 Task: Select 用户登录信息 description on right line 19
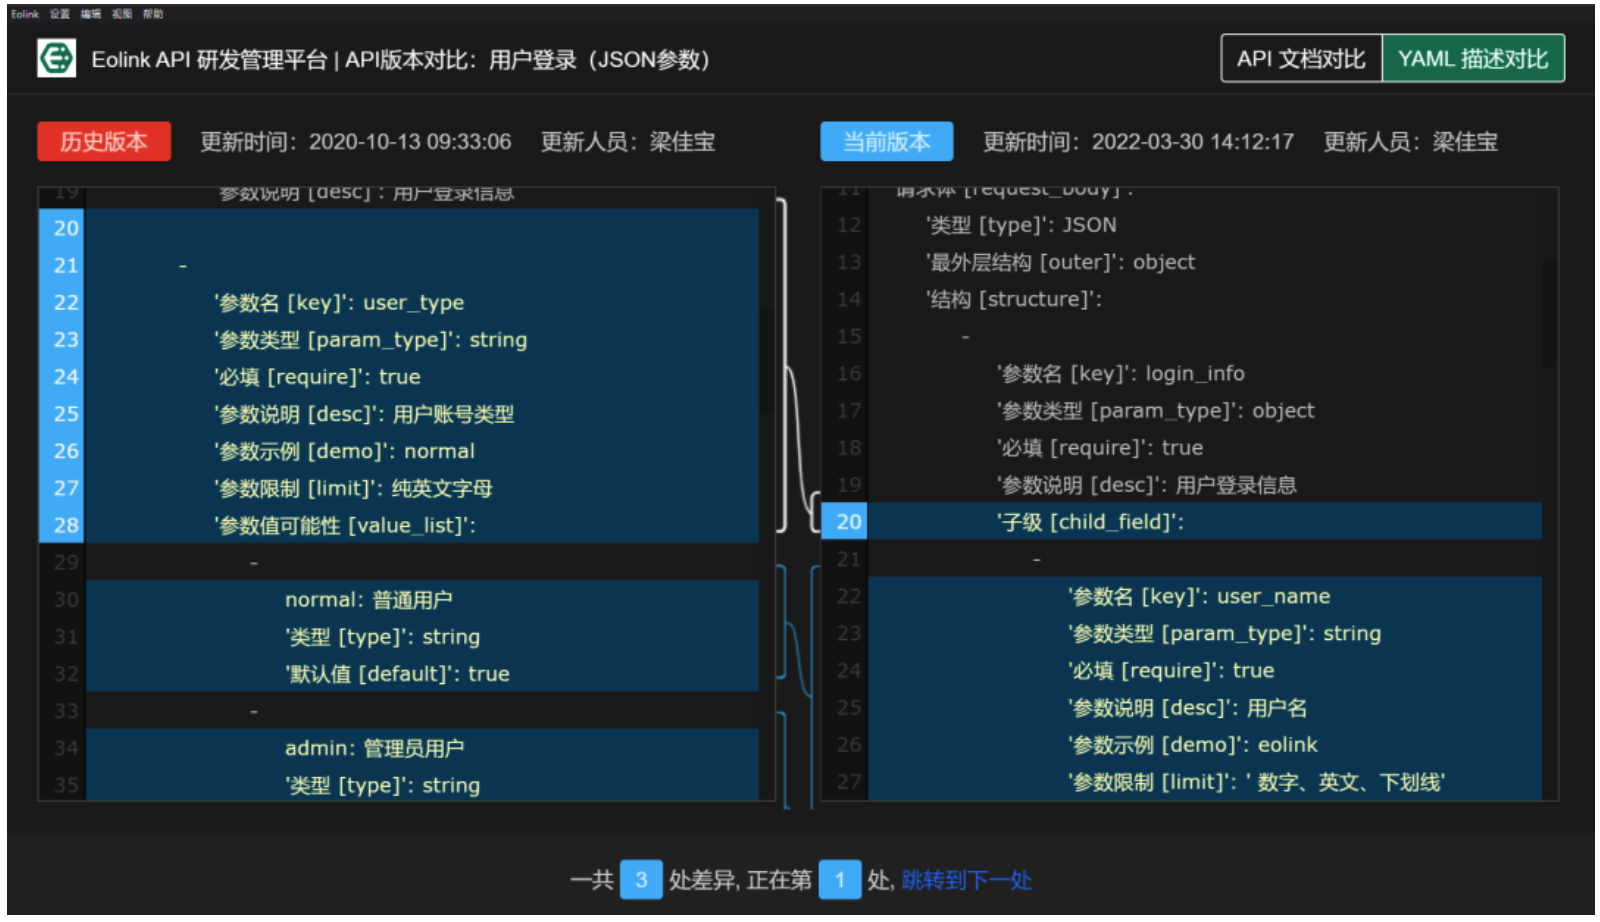tap(1146, 485)
